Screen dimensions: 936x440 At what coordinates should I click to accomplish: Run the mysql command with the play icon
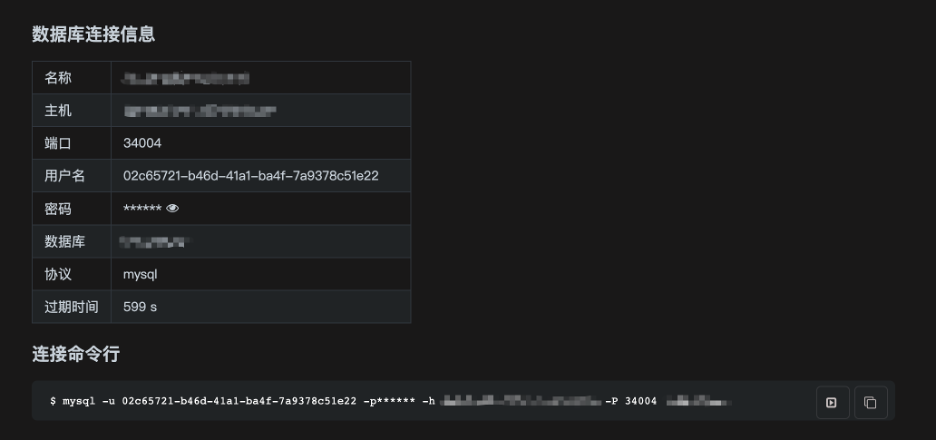[x=832, y=402]
